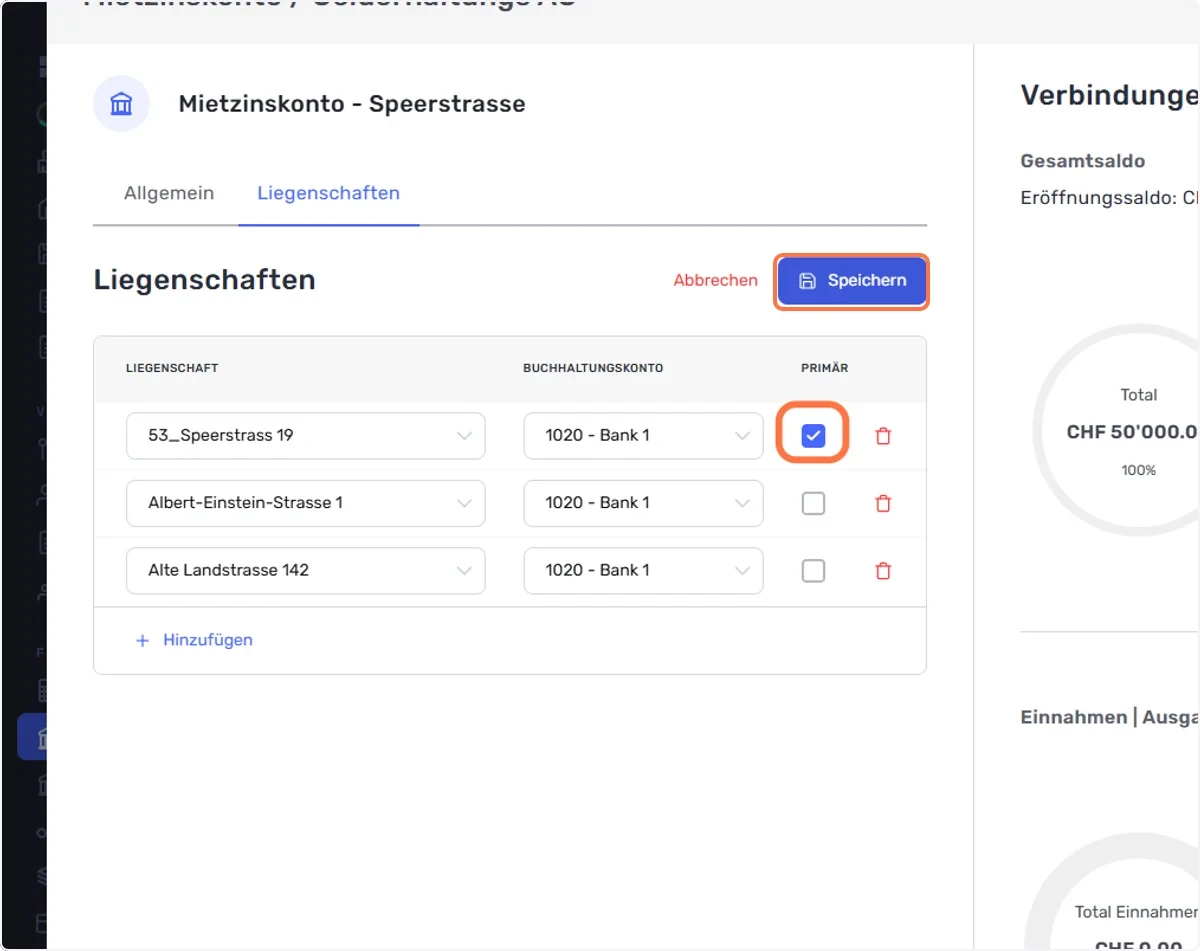Image resolution: width=1200 pixels, height=951 pixels.
Task: Click the 100% value in the chart
Action: click(x=1139, y=470)
